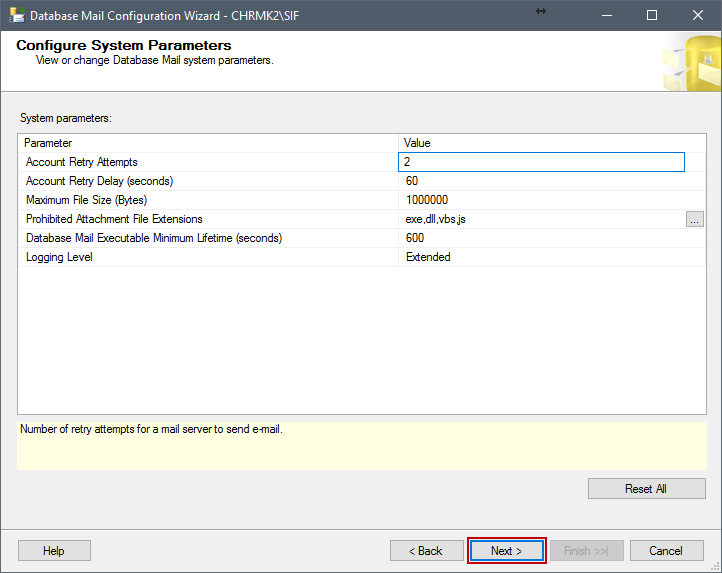Image resolution: width=722 pixels, height=573 pixels.
Task: Click the Prohibited Attachment File Extensions label
Action: tap(114, 219)
